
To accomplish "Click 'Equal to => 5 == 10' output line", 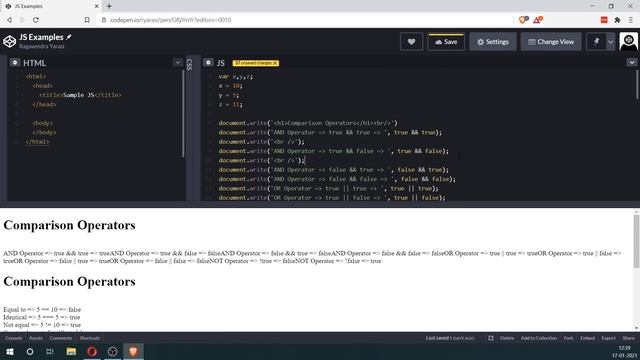I will pyautogui.click(x=42, y=309).
